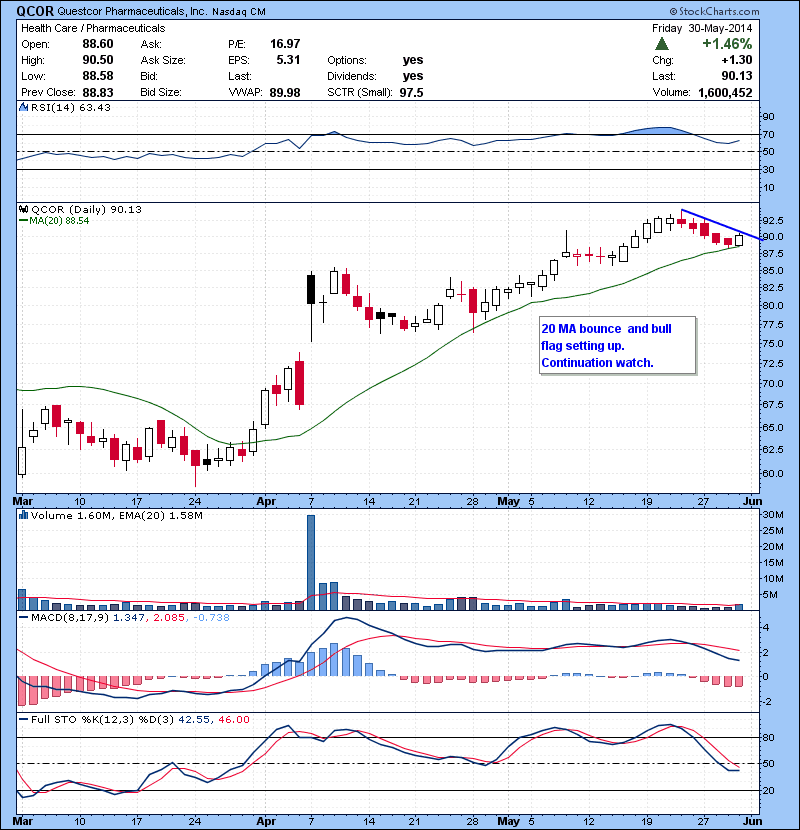800x830 pixels.
Task: Click the Prev Close value 88.83
Action: 98,92
